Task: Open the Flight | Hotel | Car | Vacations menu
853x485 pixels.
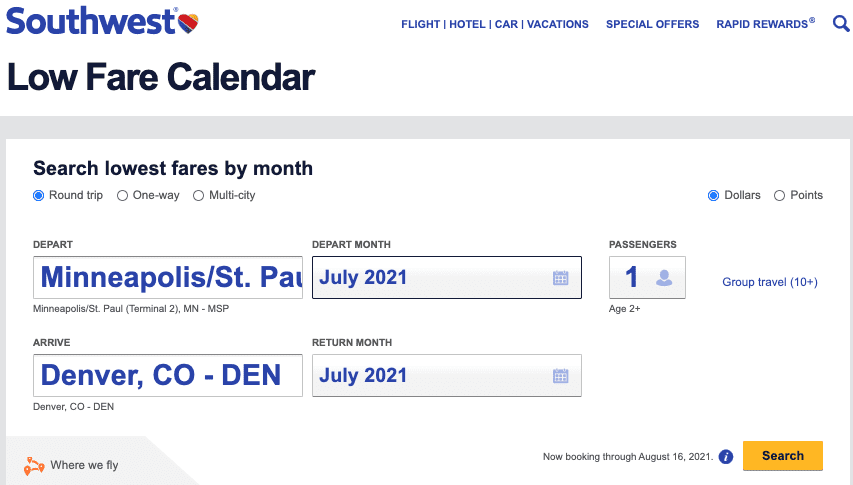Action: pos(495,24)
